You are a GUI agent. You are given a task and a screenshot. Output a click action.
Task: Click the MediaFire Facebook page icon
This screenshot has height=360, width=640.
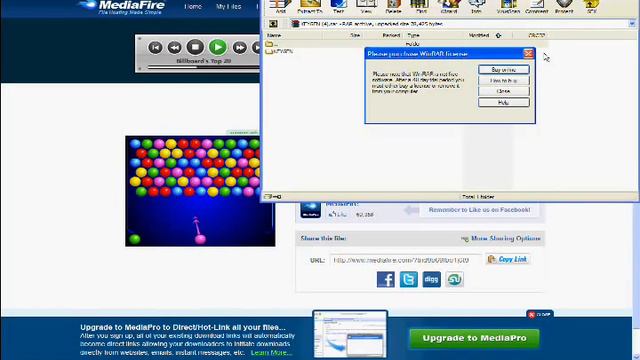[x=311, y=209]
